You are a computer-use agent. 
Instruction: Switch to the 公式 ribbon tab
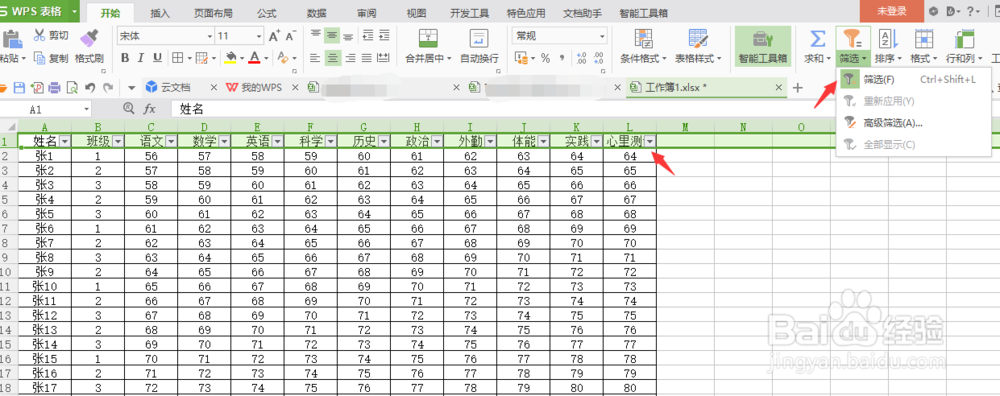click(x=267, y=12)
